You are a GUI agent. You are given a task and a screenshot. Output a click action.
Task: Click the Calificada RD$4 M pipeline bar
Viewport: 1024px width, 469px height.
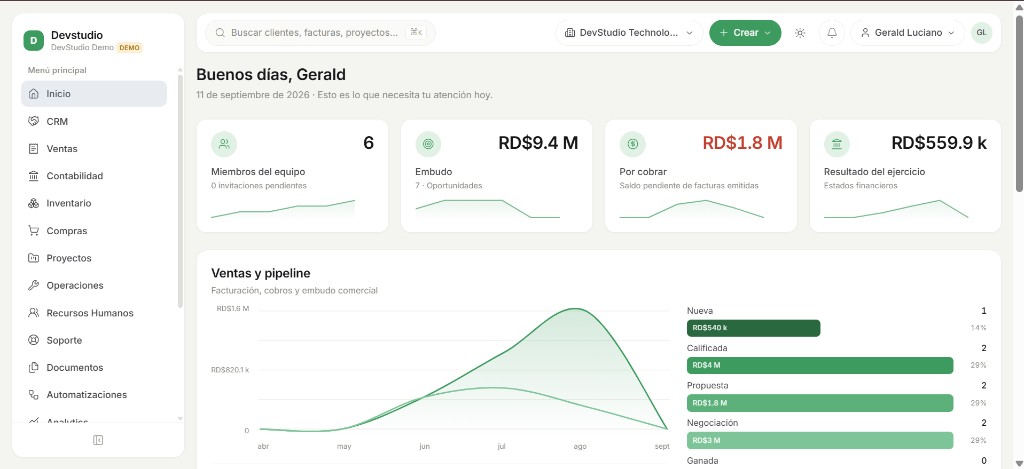[820, 366]
